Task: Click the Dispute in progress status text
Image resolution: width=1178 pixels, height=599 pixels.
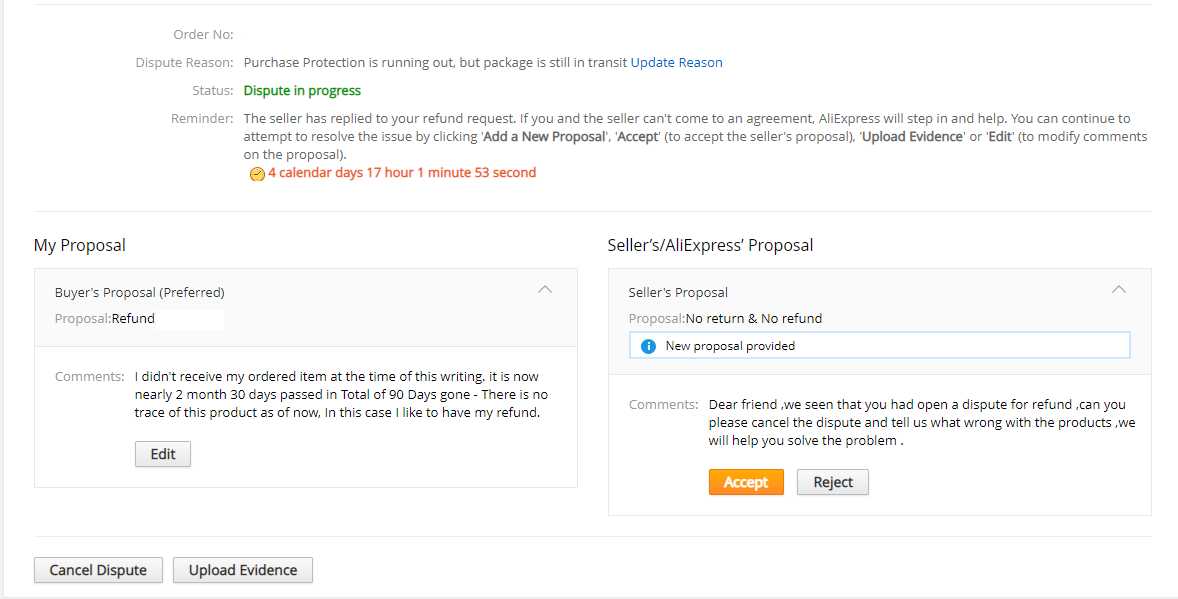Action: [x=302, y=90]
